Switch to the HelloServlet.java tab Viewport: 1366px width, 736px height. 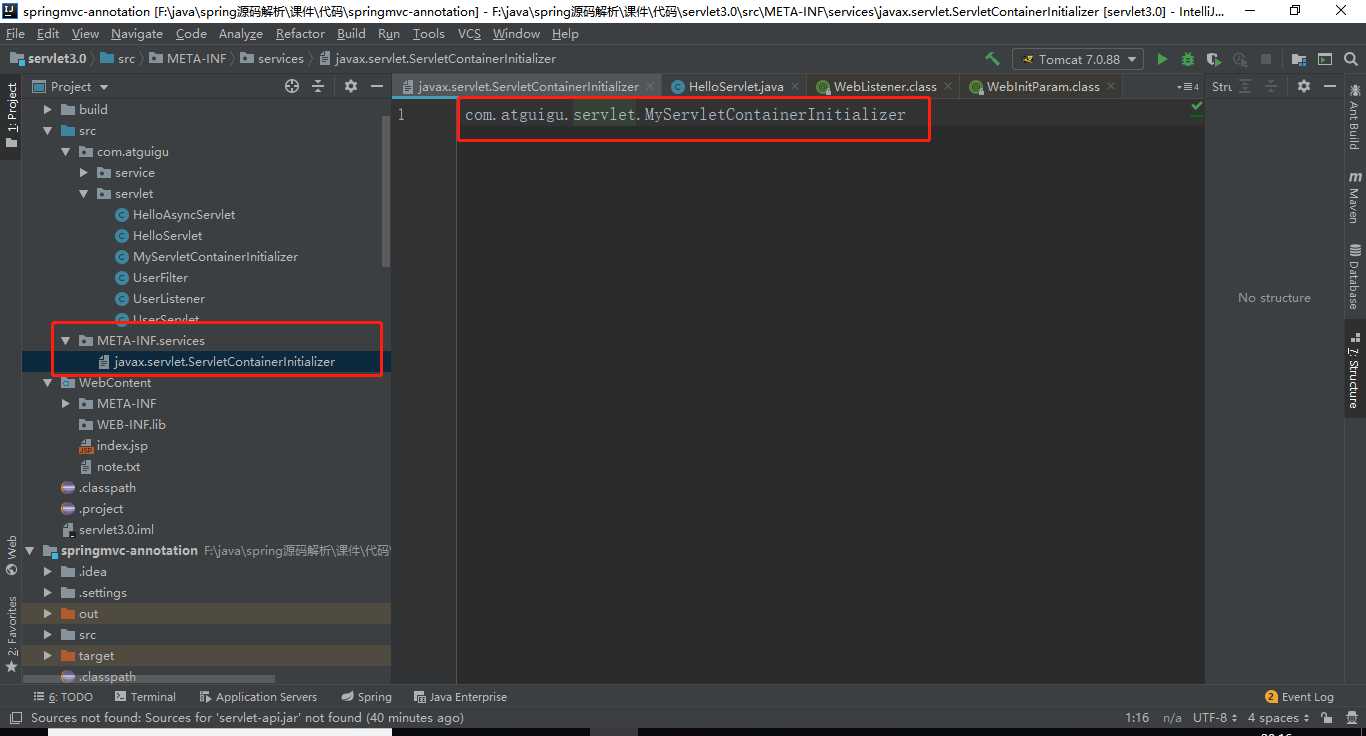point(735,87)
